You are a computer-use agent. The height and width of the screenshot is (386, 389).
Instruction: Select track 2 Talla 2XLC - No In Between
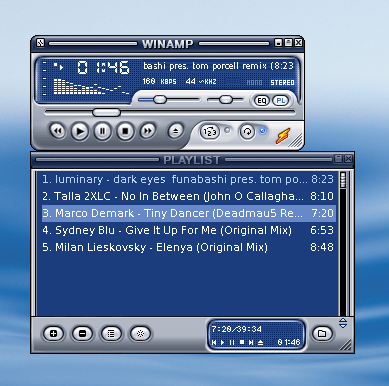click(x=188, y=196)
